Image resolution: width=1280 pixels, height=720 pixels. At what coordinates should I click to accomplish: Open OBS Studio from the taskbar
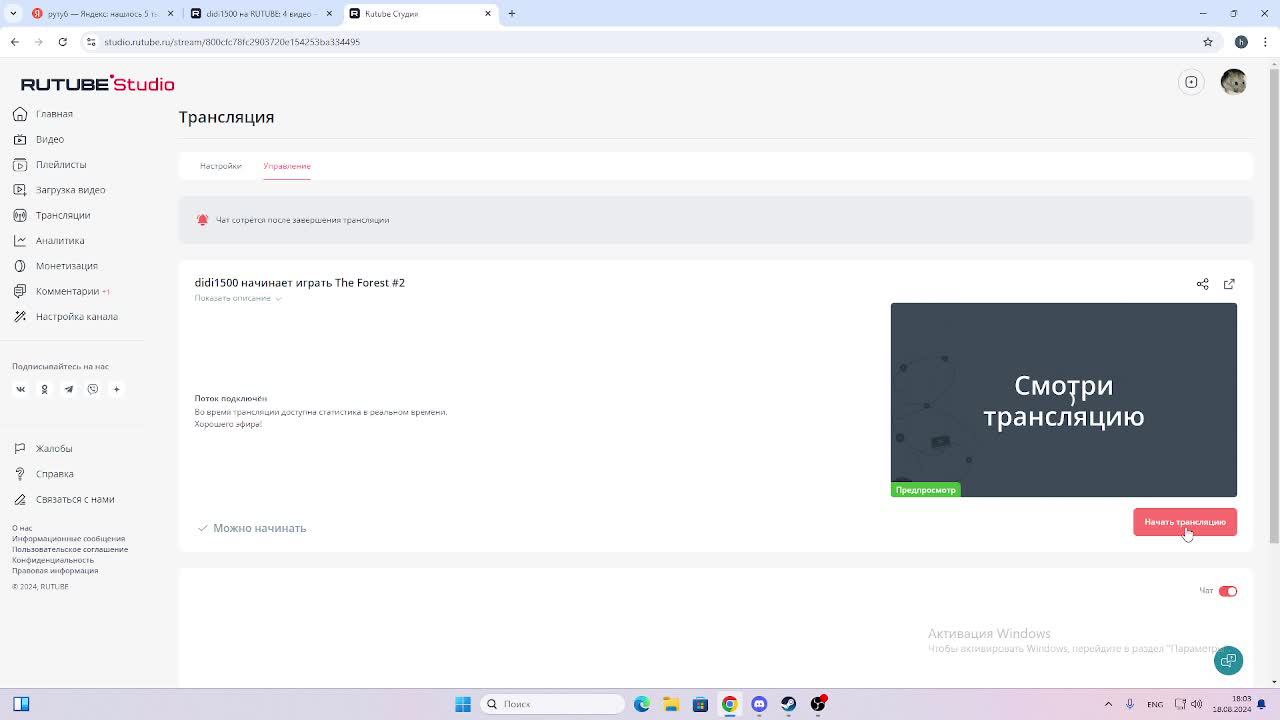pyautogui.click(x=818, y=704)
